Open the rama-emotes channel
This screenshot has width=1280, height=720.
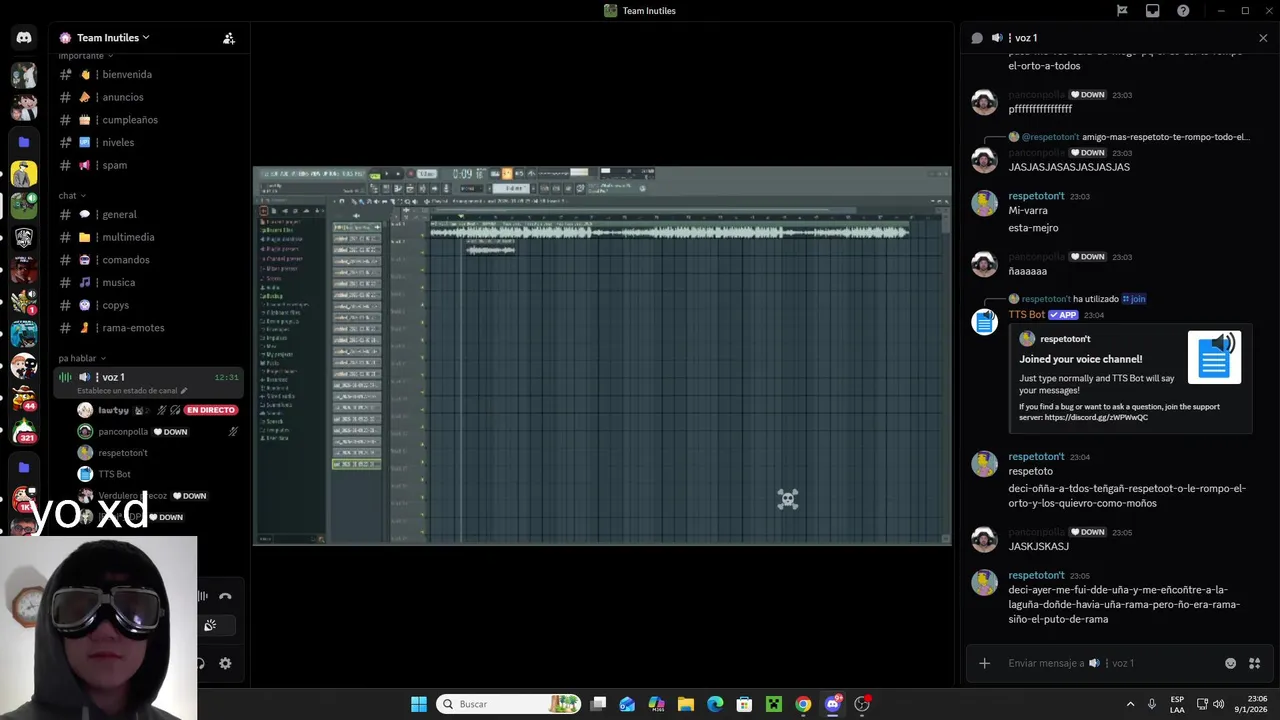[150, 328]
